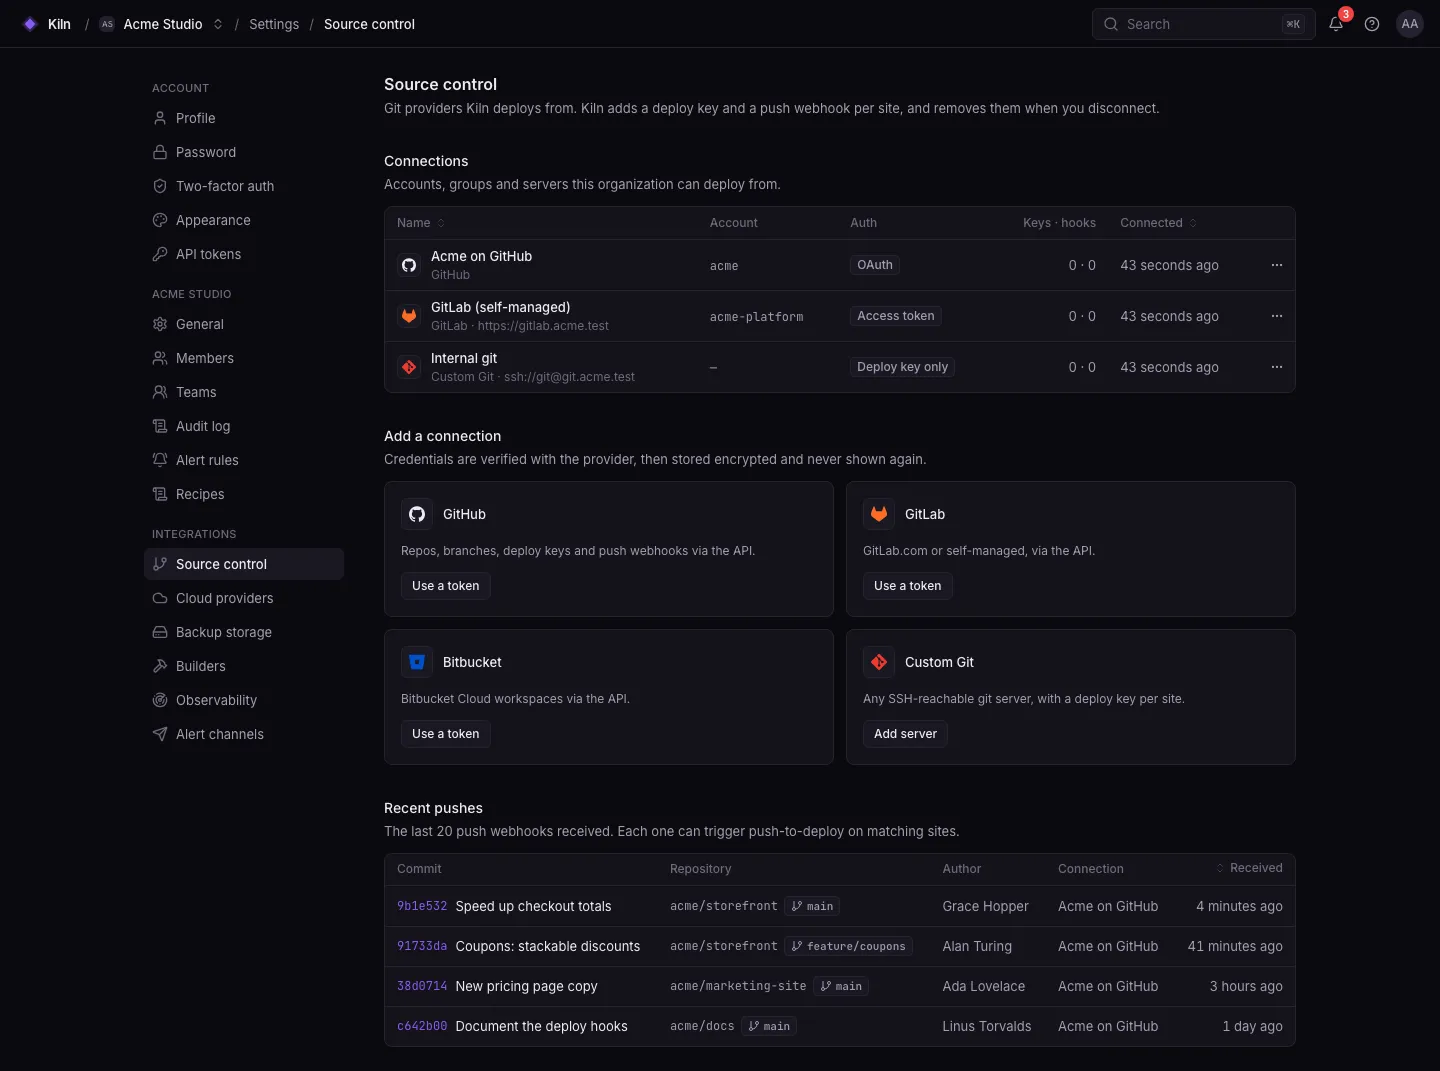
Task: Open commit 91733da link
Action: [422, 946]
